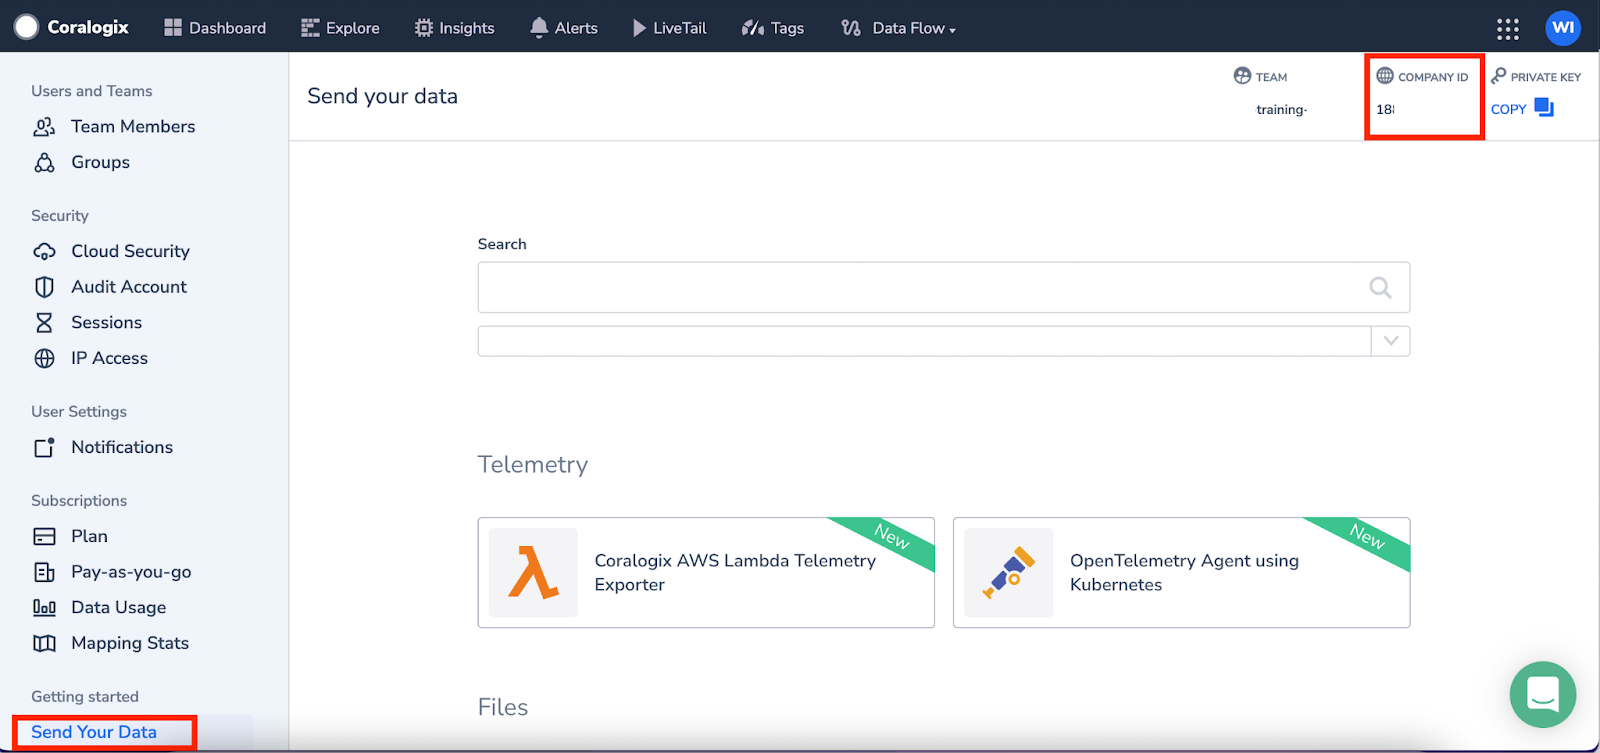
Task: View Sessions settings
Action: pyautogui.click(x=106, y=323)
